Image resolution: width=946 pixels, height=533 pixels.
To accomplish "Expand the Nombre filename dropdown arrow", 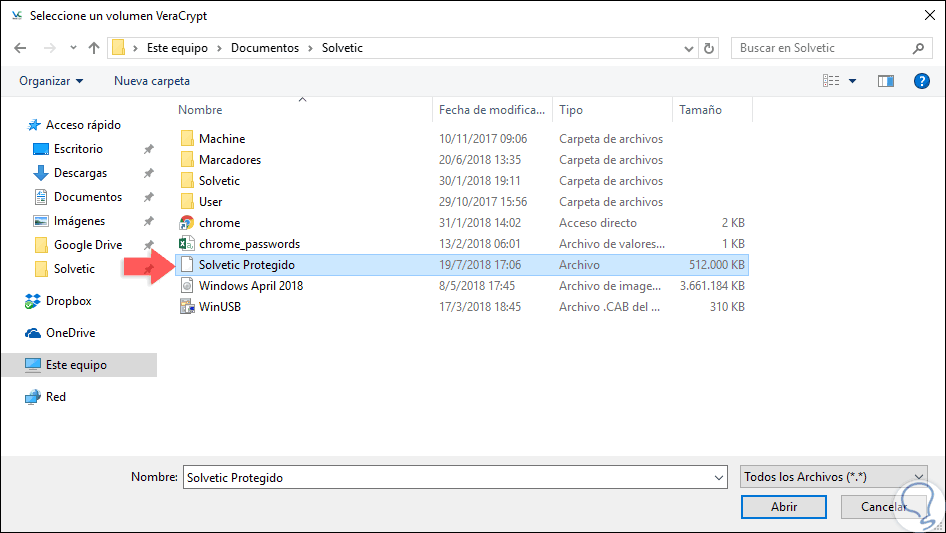I will coord(719,477).
